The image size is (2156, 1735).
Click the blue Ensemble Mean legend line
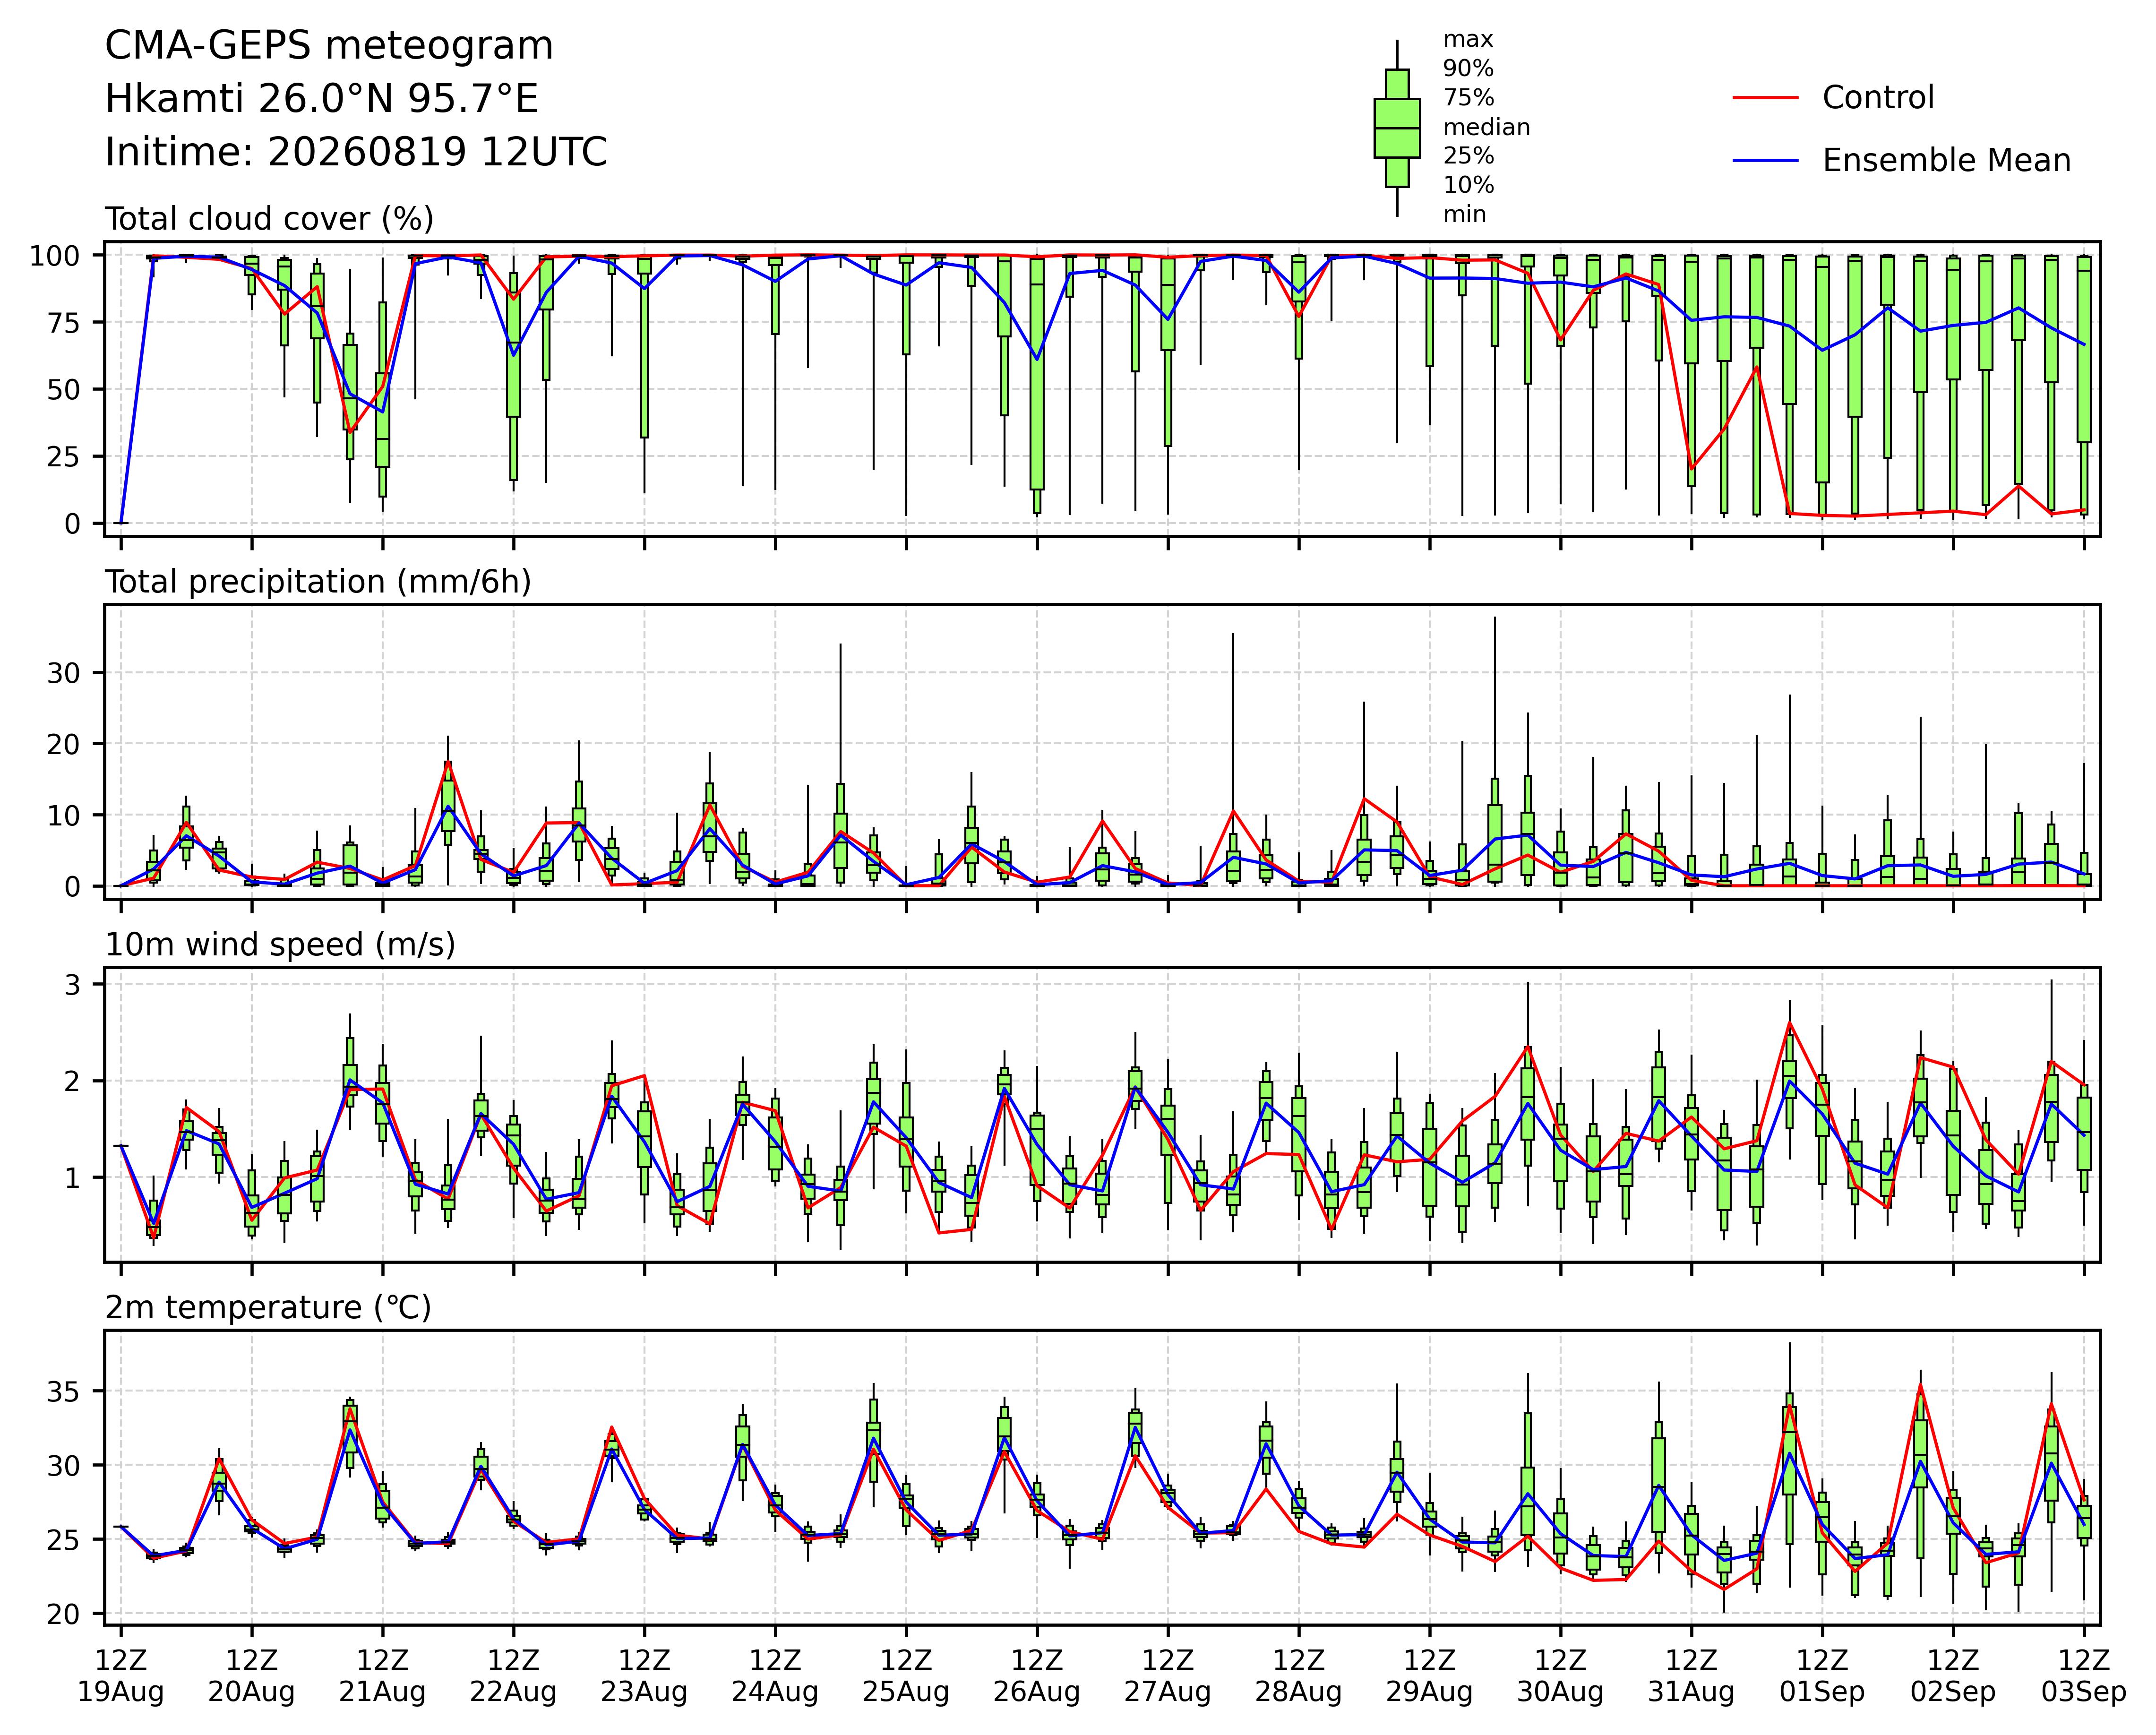[1766, 161]
